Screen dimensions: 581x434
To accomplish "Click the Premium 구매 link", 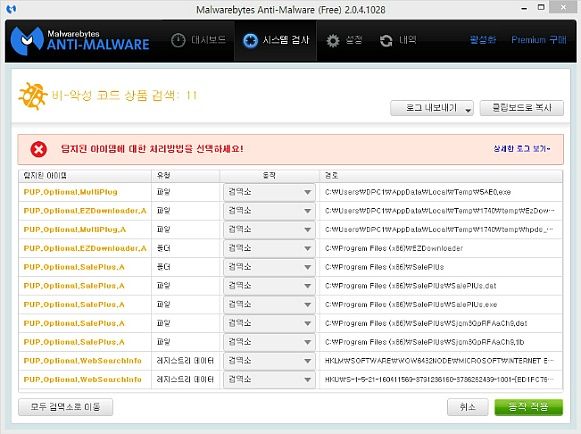I will click(539, 40).
